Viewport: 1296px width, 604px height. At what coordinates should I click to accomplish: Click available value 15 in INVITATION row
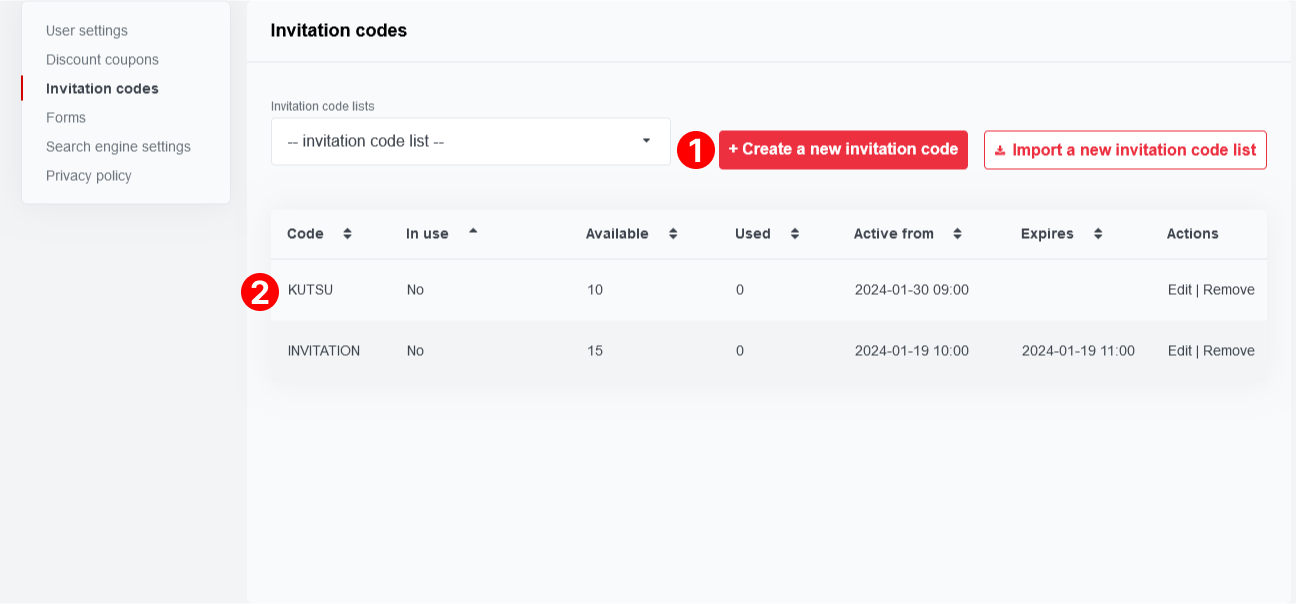tap(595, 351)
